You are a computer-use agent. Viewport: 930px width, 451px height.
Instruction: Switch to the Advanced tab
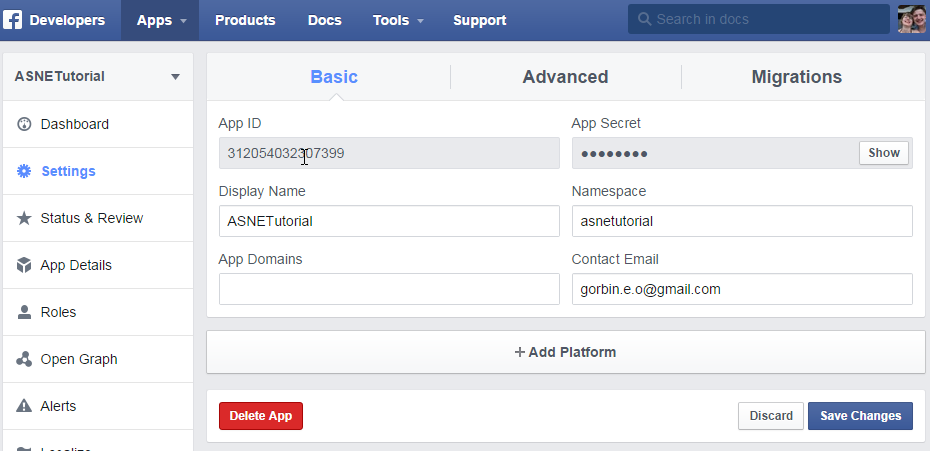coord(565,77)
